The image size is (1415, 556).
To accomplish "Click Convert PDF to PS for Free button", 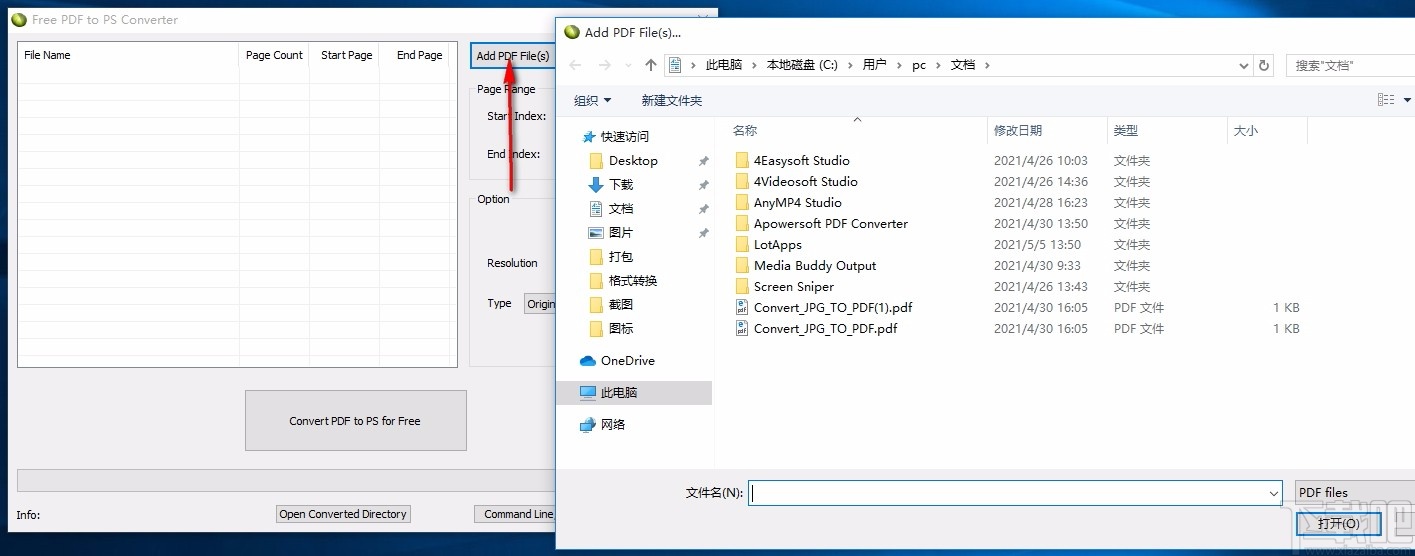I will click(x=355, y=421).
